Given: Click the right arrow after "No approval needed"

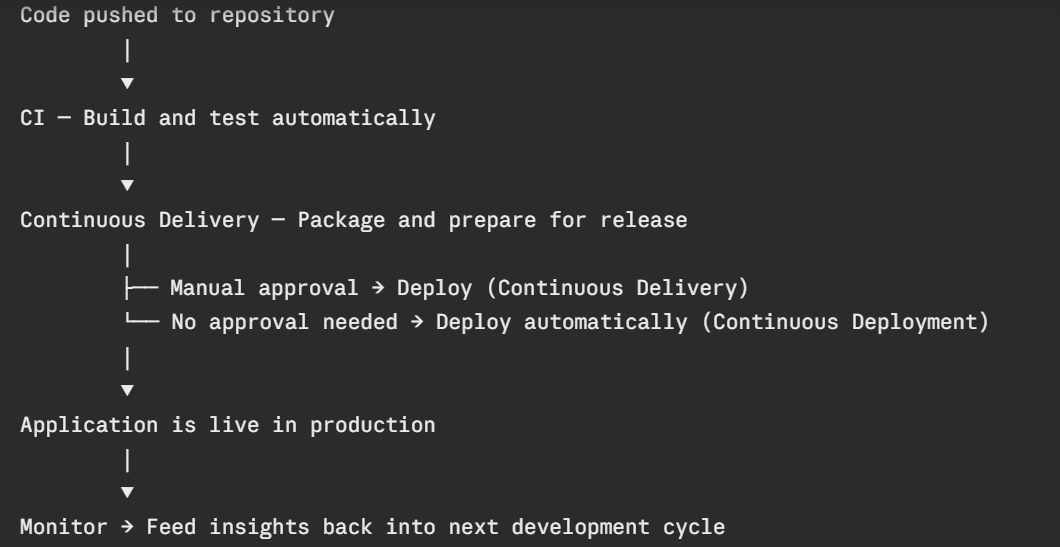Looking at the screenshot, I should [416, 323].
